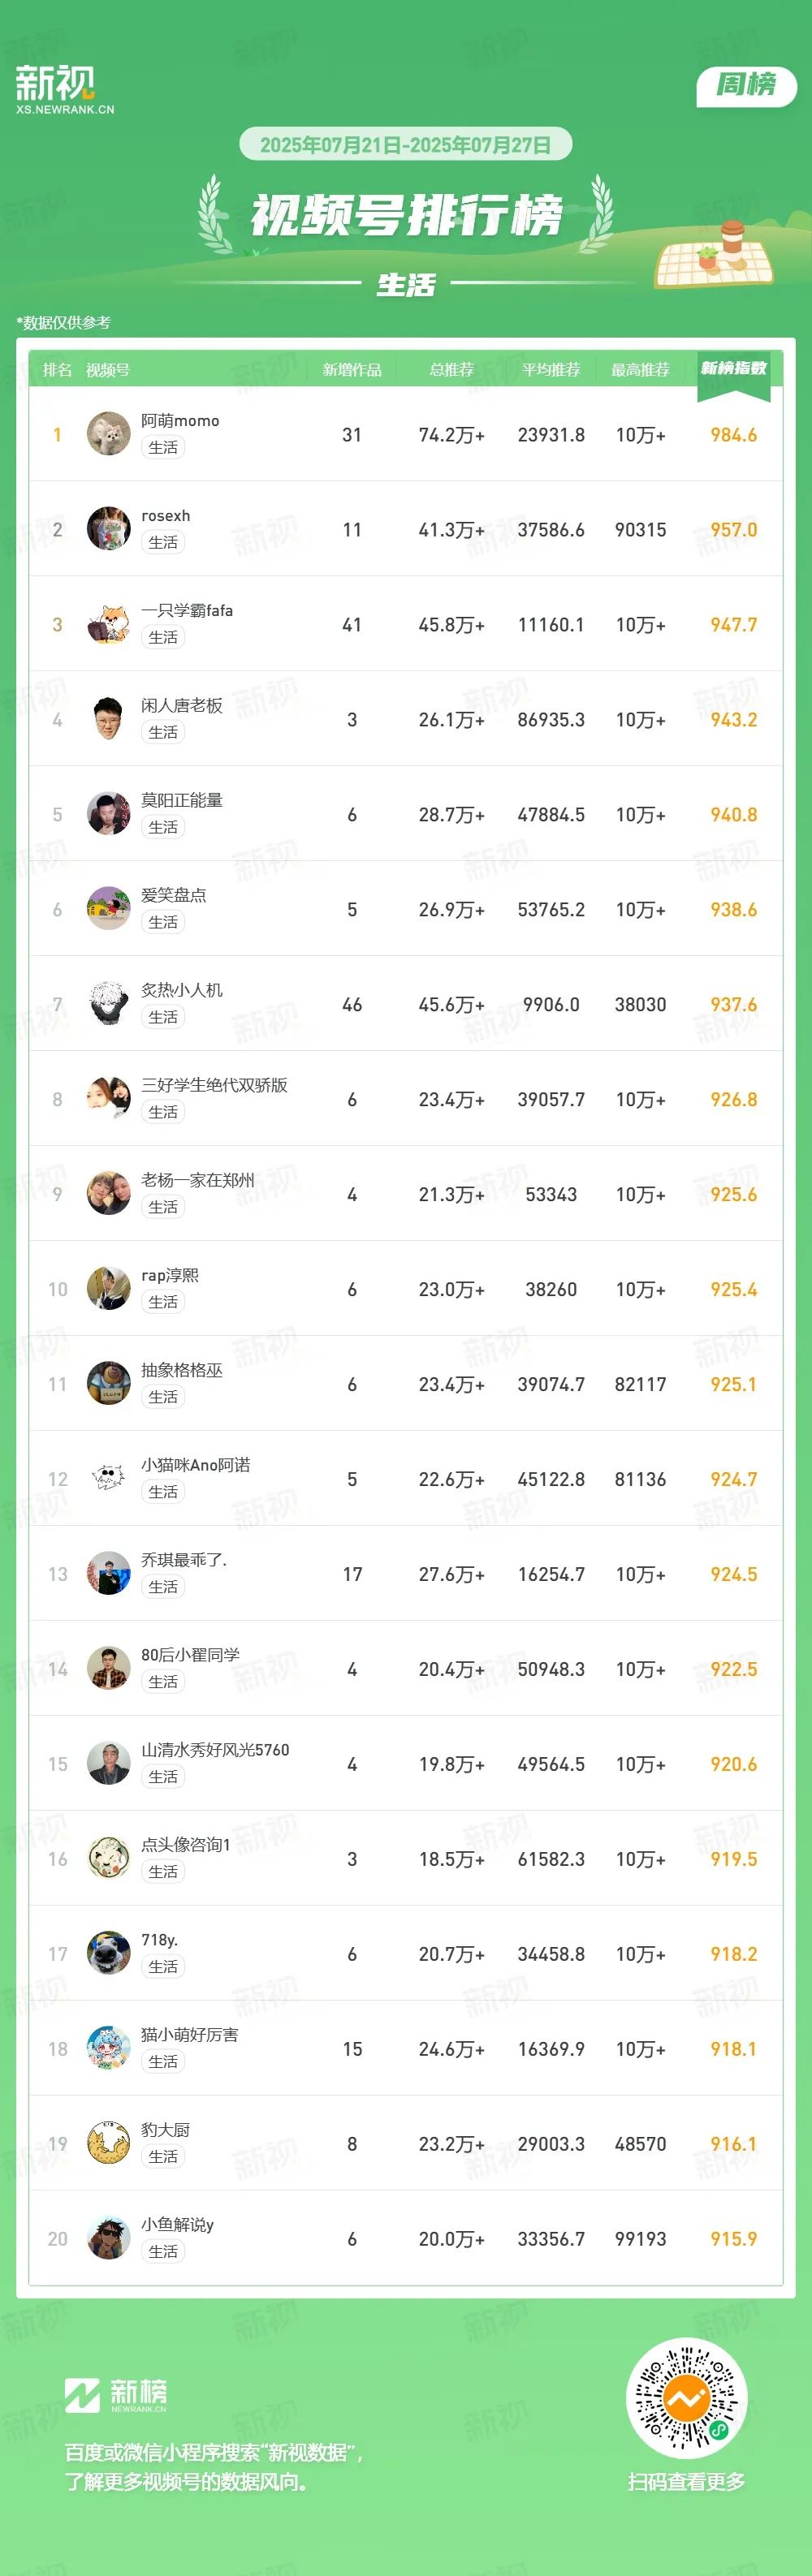Select the 闲人唐老板 profile picture
The width and height of the screenshot is (812, 2576).
(108, 719)
